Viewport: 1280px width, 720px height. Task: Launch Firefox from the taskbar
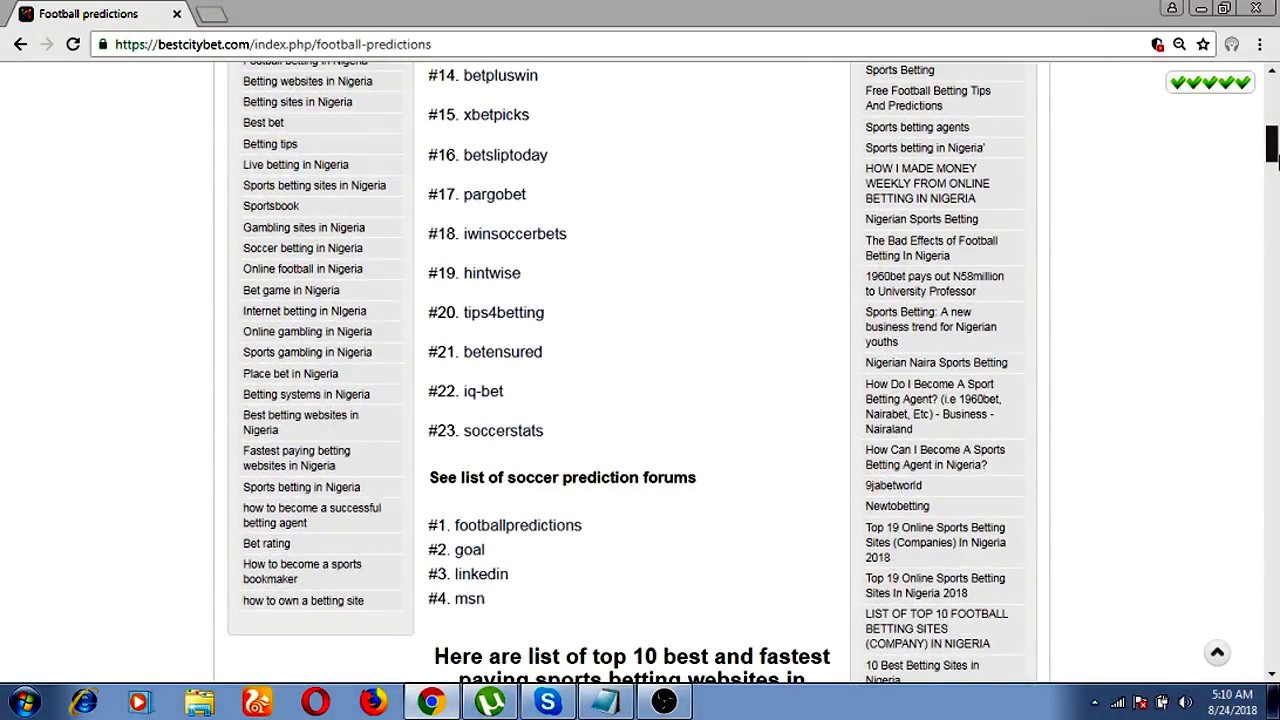tap(373, 702)
